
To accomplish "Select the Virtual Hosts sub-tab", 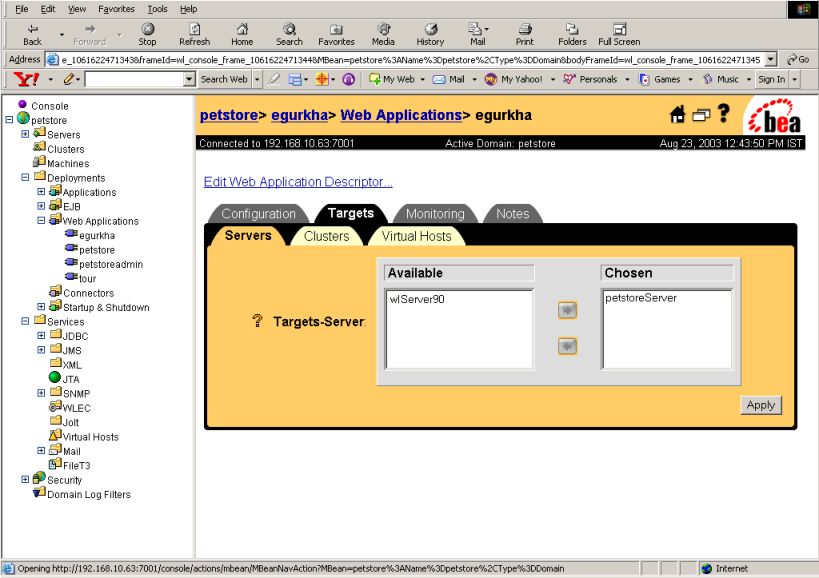I will coord(416,236).
